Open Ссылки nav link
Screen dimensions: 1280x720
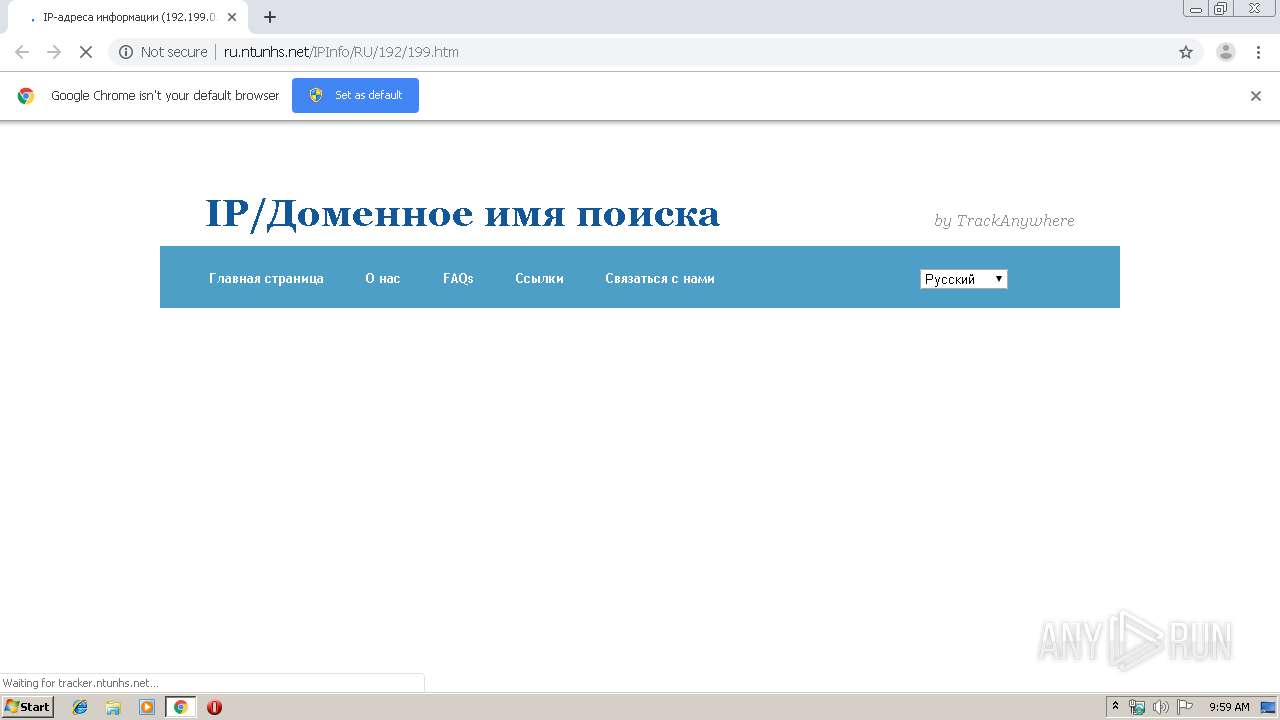tap(539, 278)
